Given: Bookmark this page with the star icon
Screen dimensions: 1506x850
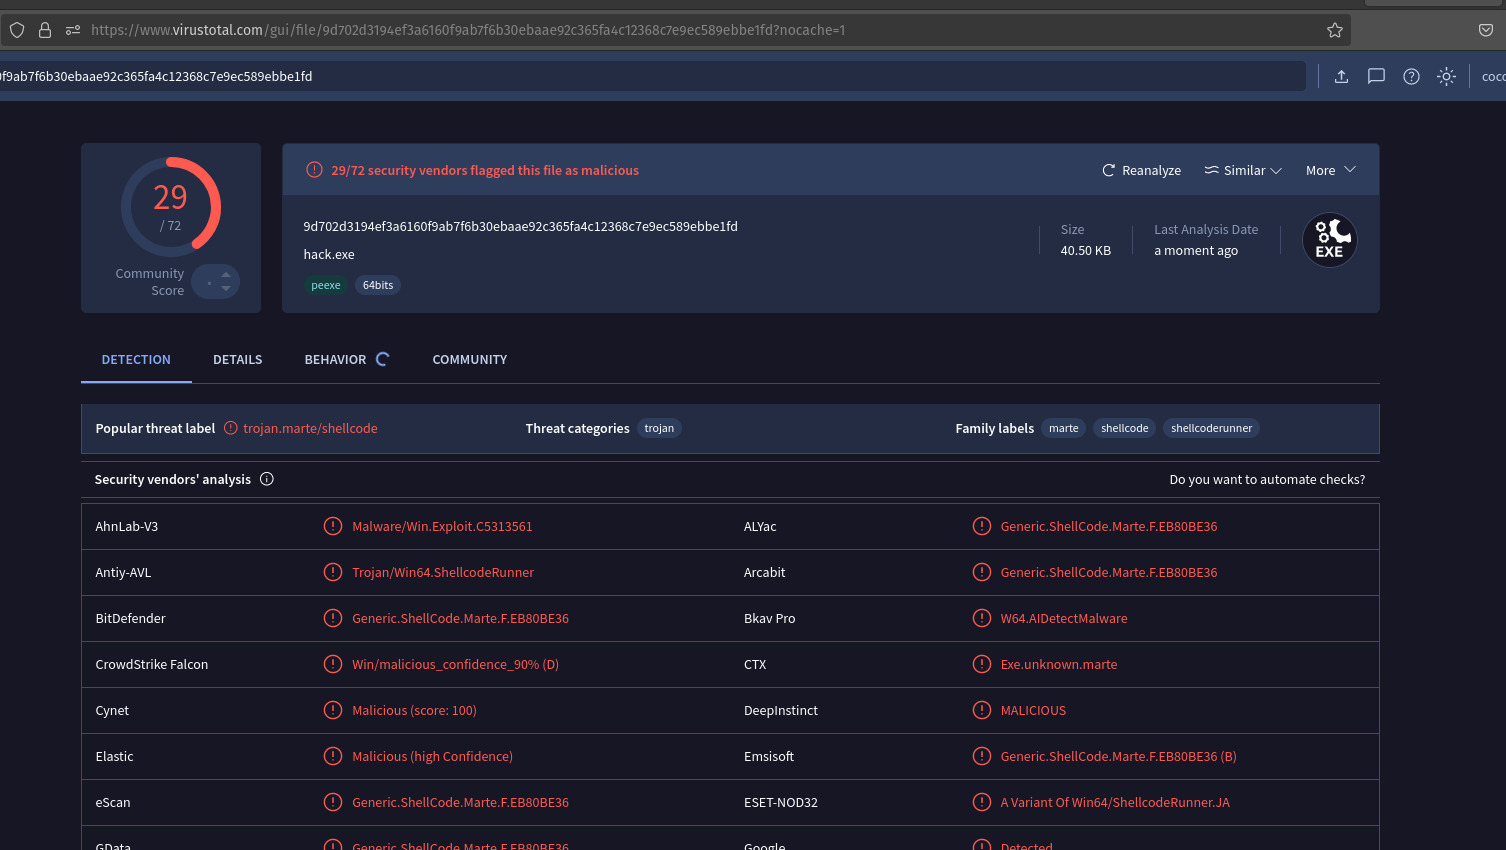Looking at the screenshot, I should [x=1334, y=30].
